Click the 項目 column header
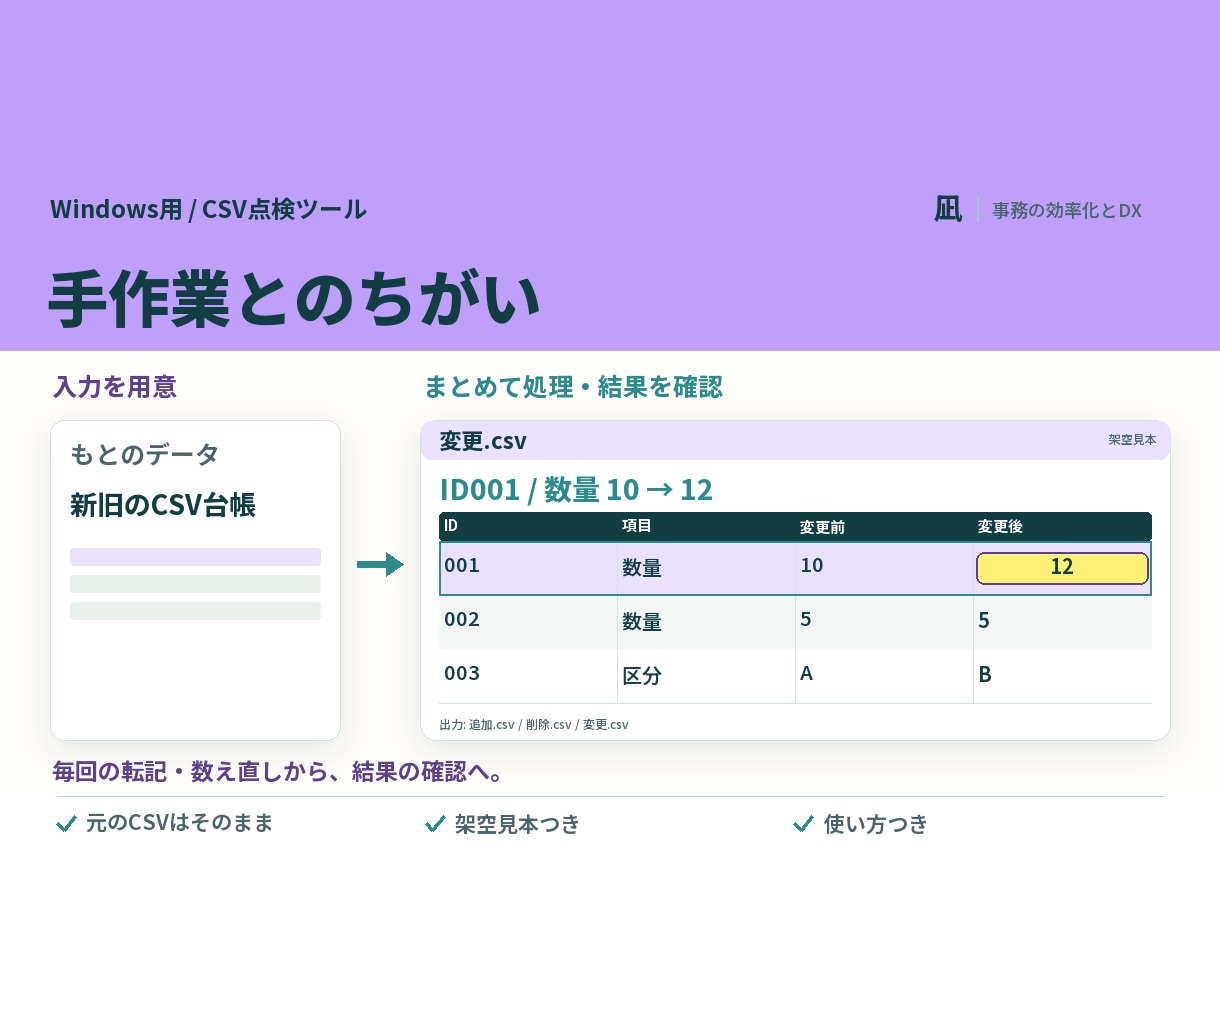The width and height of the screenshot is (1220, 1016). 637,526
